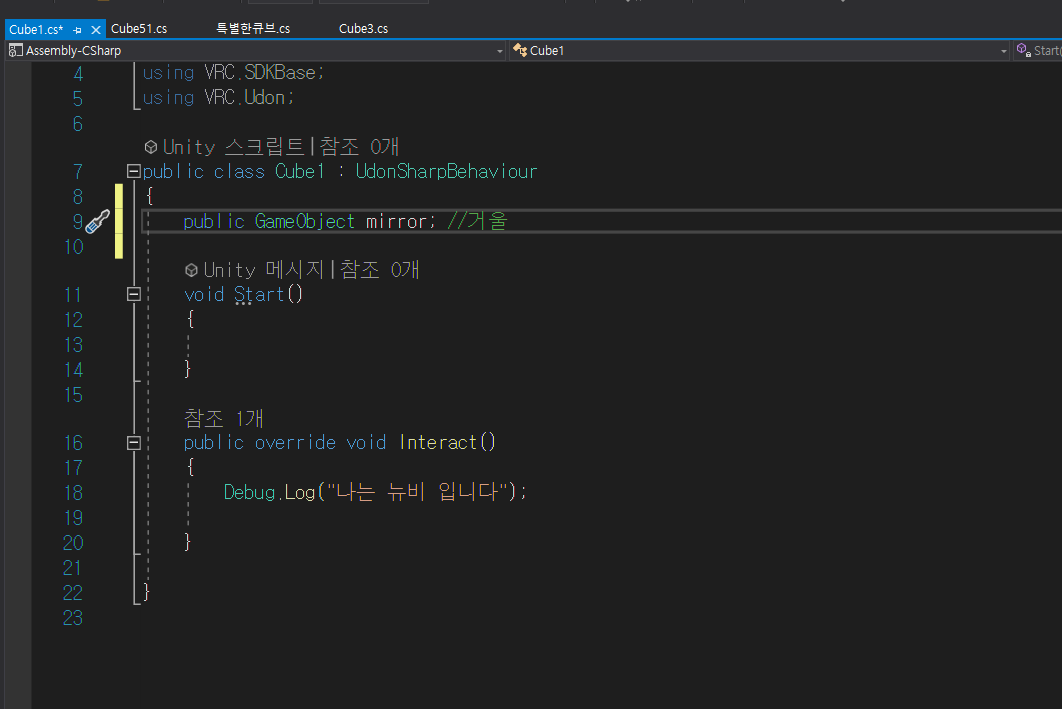Switch to the Cube3.cs tab

(363, 29)
